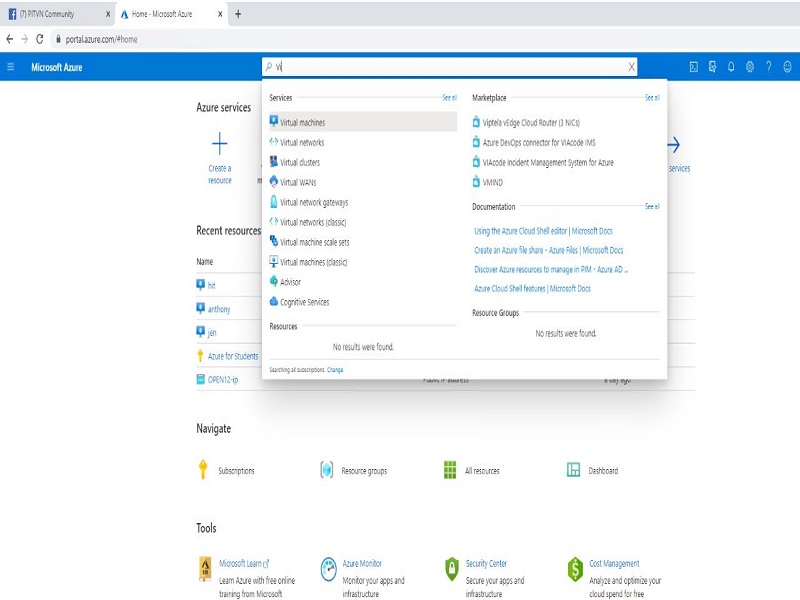Click Create a resource plus icon

[219, 143]
